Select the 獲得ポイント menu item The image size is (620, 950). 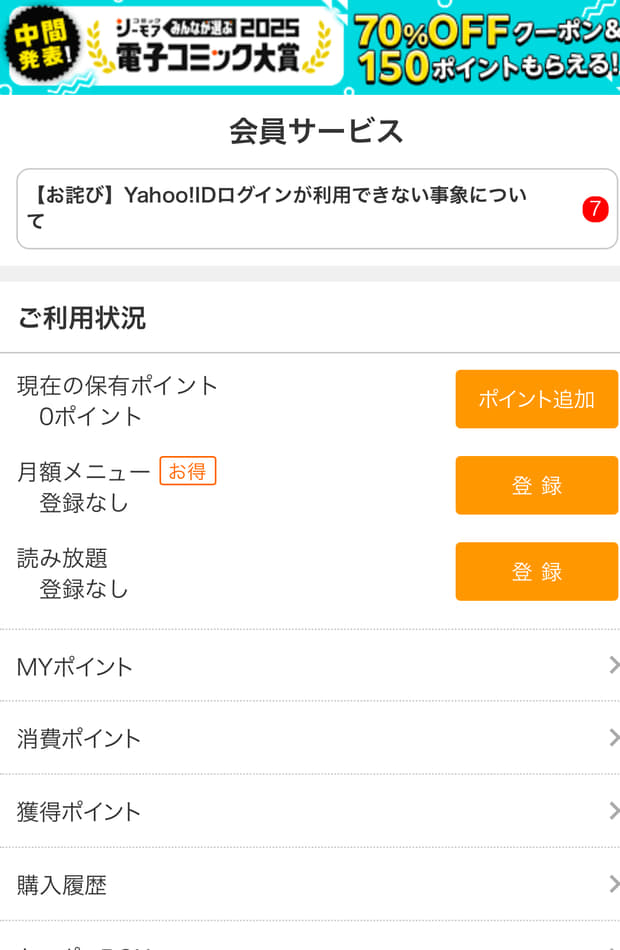(x=310, y=811)
